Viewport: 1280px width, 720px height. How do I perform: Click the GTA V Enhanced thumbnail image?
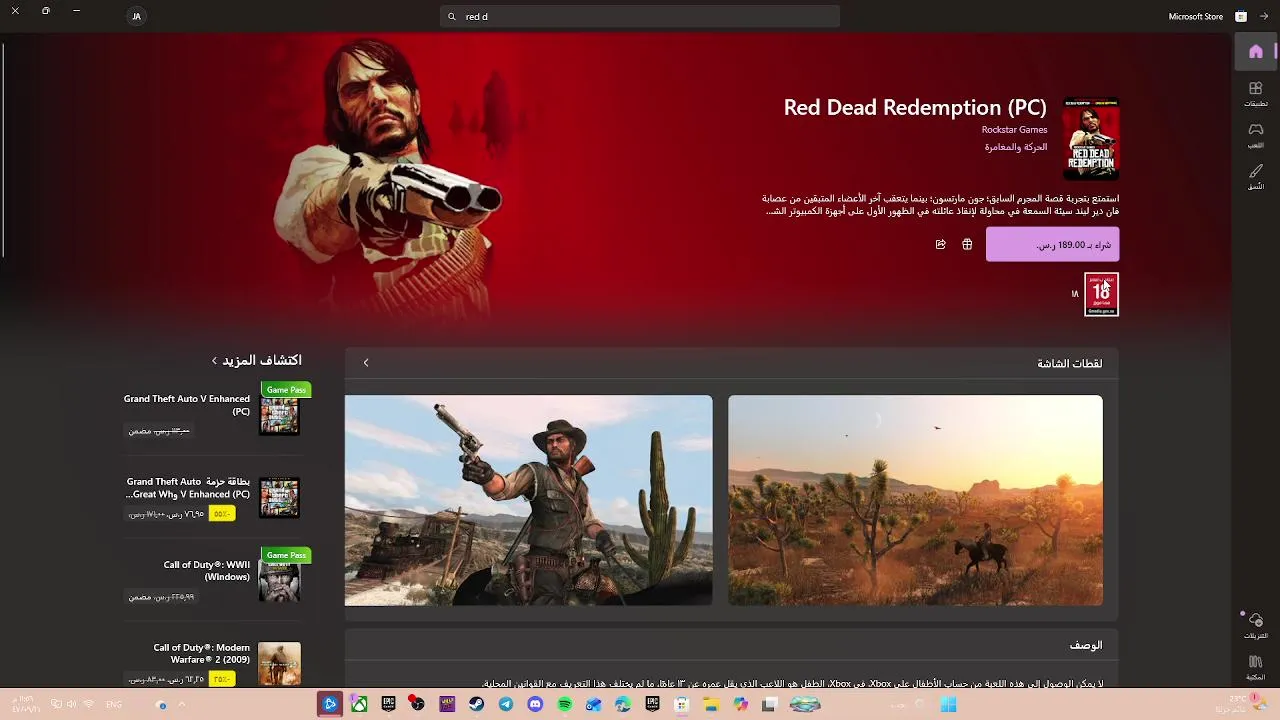pyautogui.click(x=279, y=415)
